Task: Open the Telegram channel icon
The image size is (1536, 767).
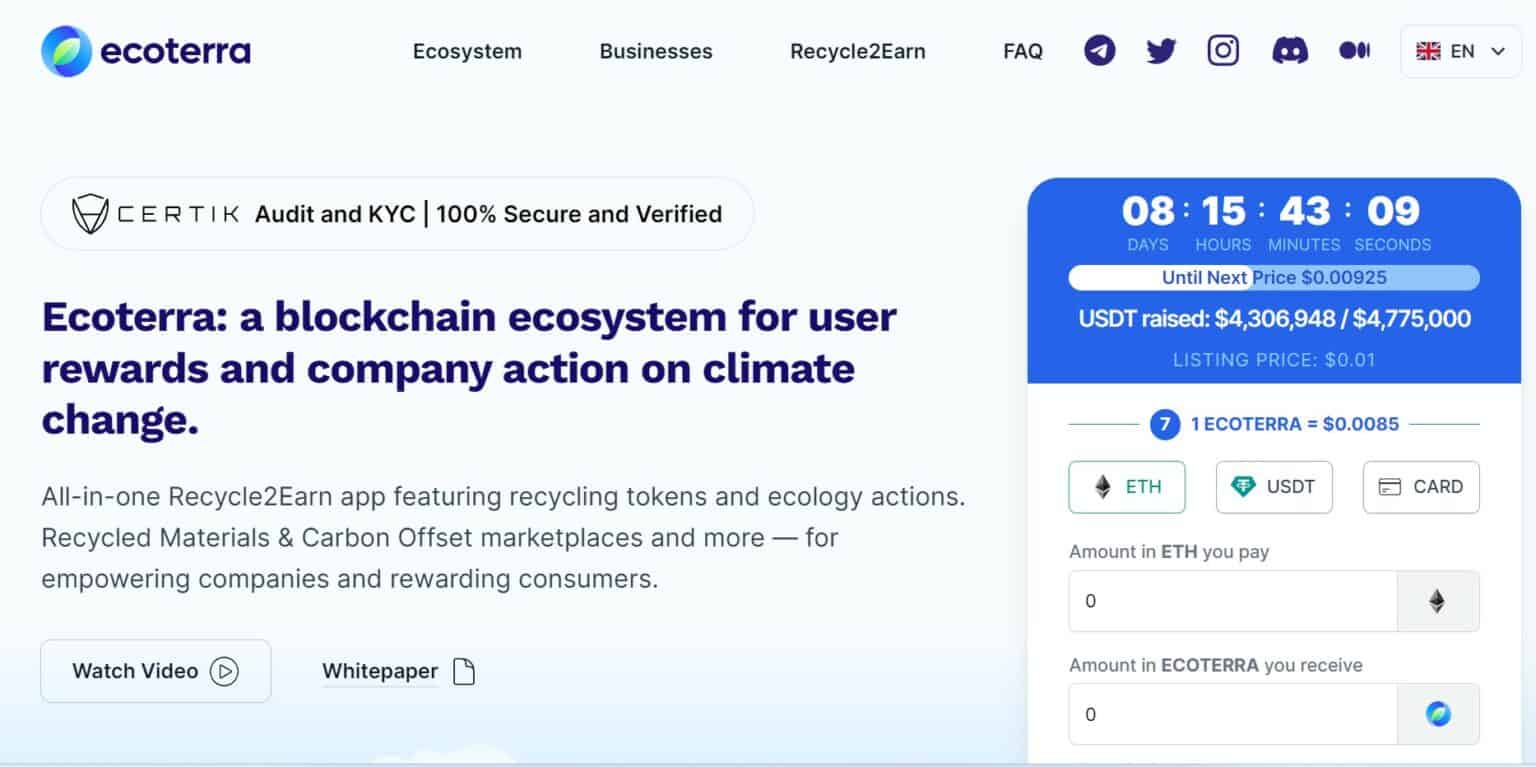Action: point(1099,50)
